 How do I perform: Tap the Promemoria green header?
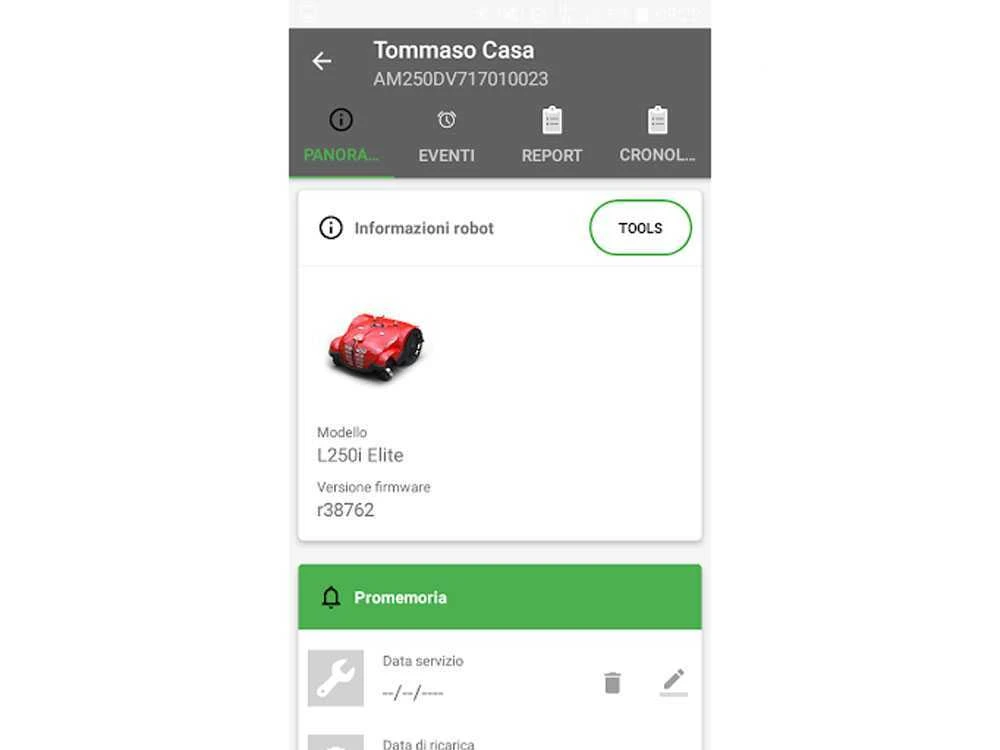[500, 597]
